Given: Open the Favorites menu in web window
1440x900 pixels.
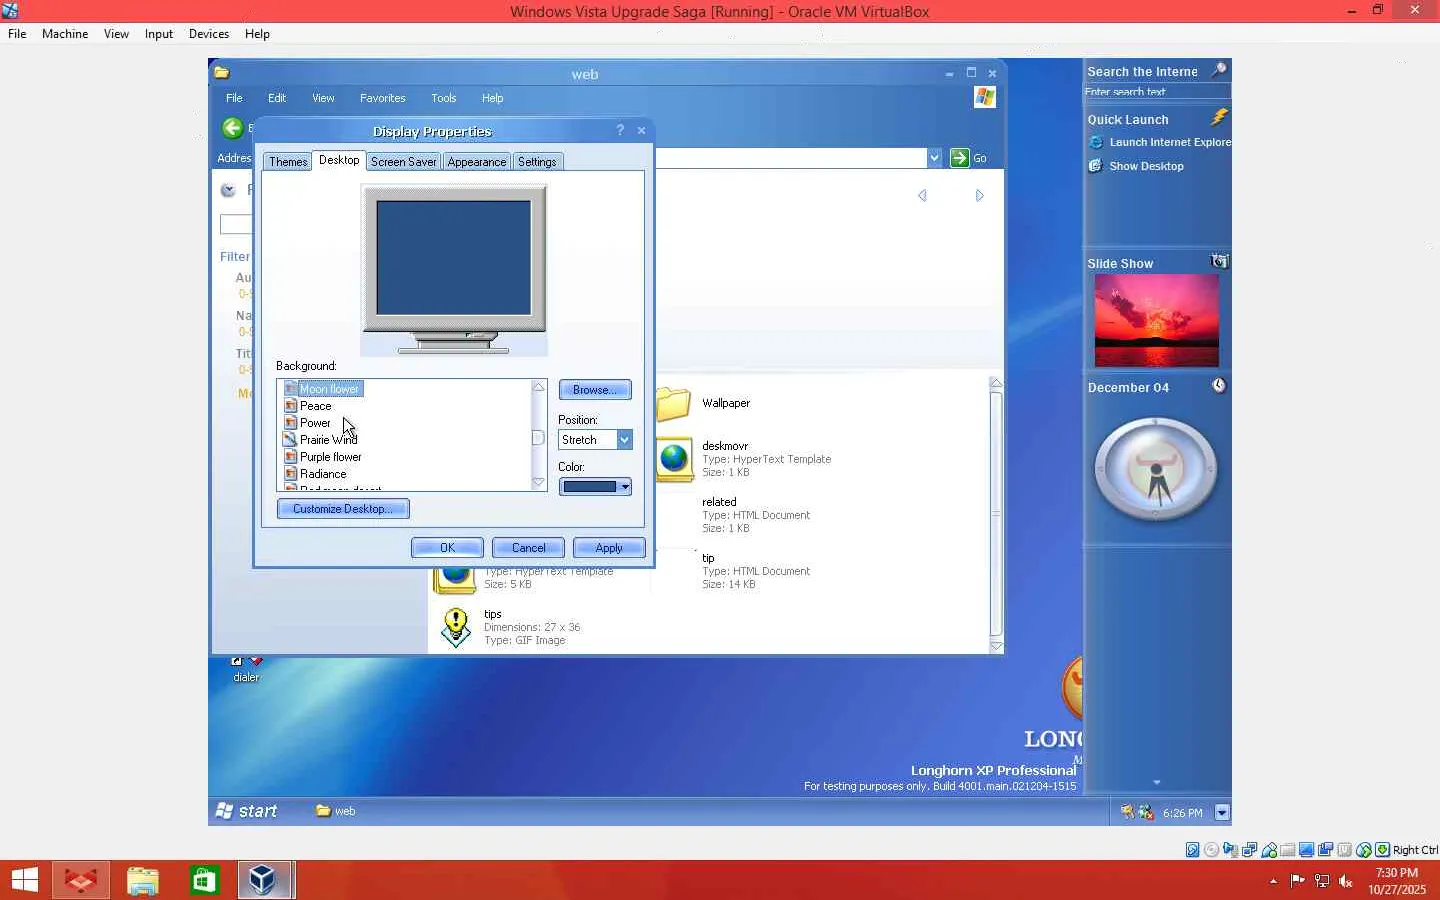Looking at the screenshot, I should pyautogui.click(x=382, y=98).
